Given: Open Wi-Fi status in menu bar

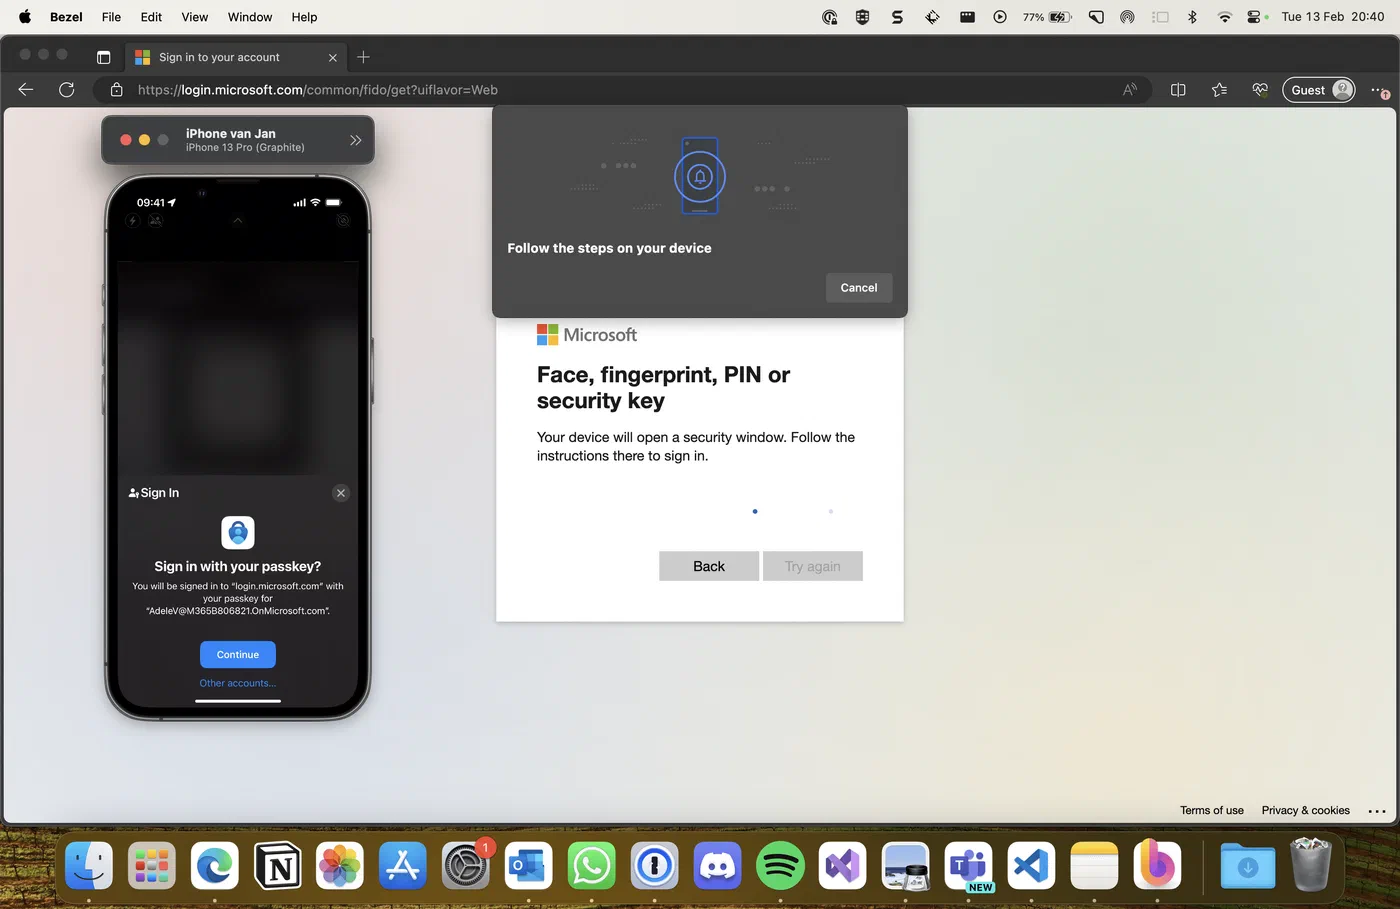Looking at the screenshot, I should (1224, 17).
